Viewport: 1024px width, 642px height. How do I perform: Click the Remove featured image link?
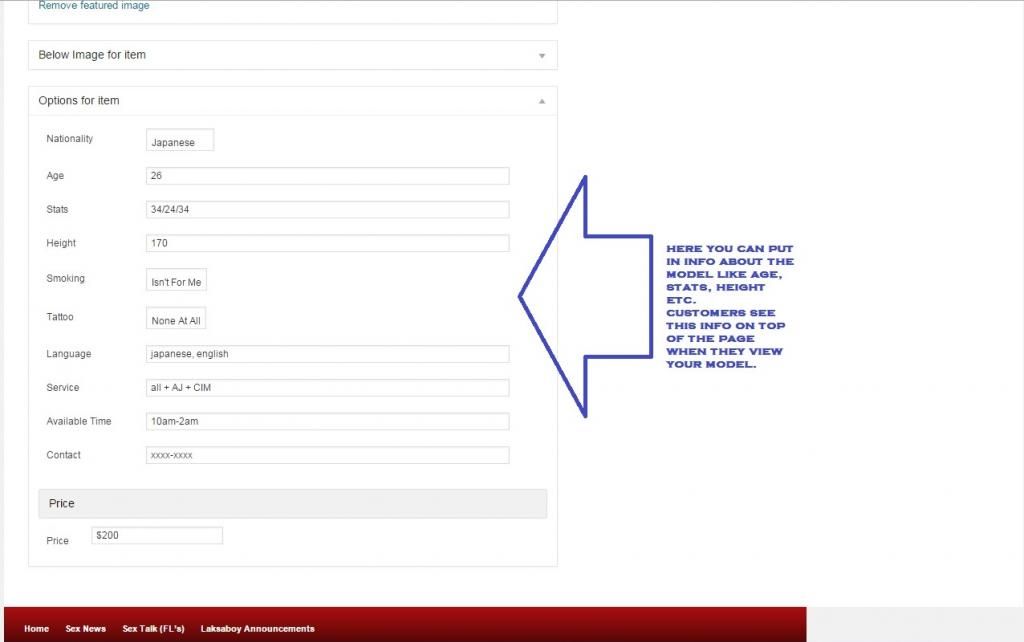point(93,5)
